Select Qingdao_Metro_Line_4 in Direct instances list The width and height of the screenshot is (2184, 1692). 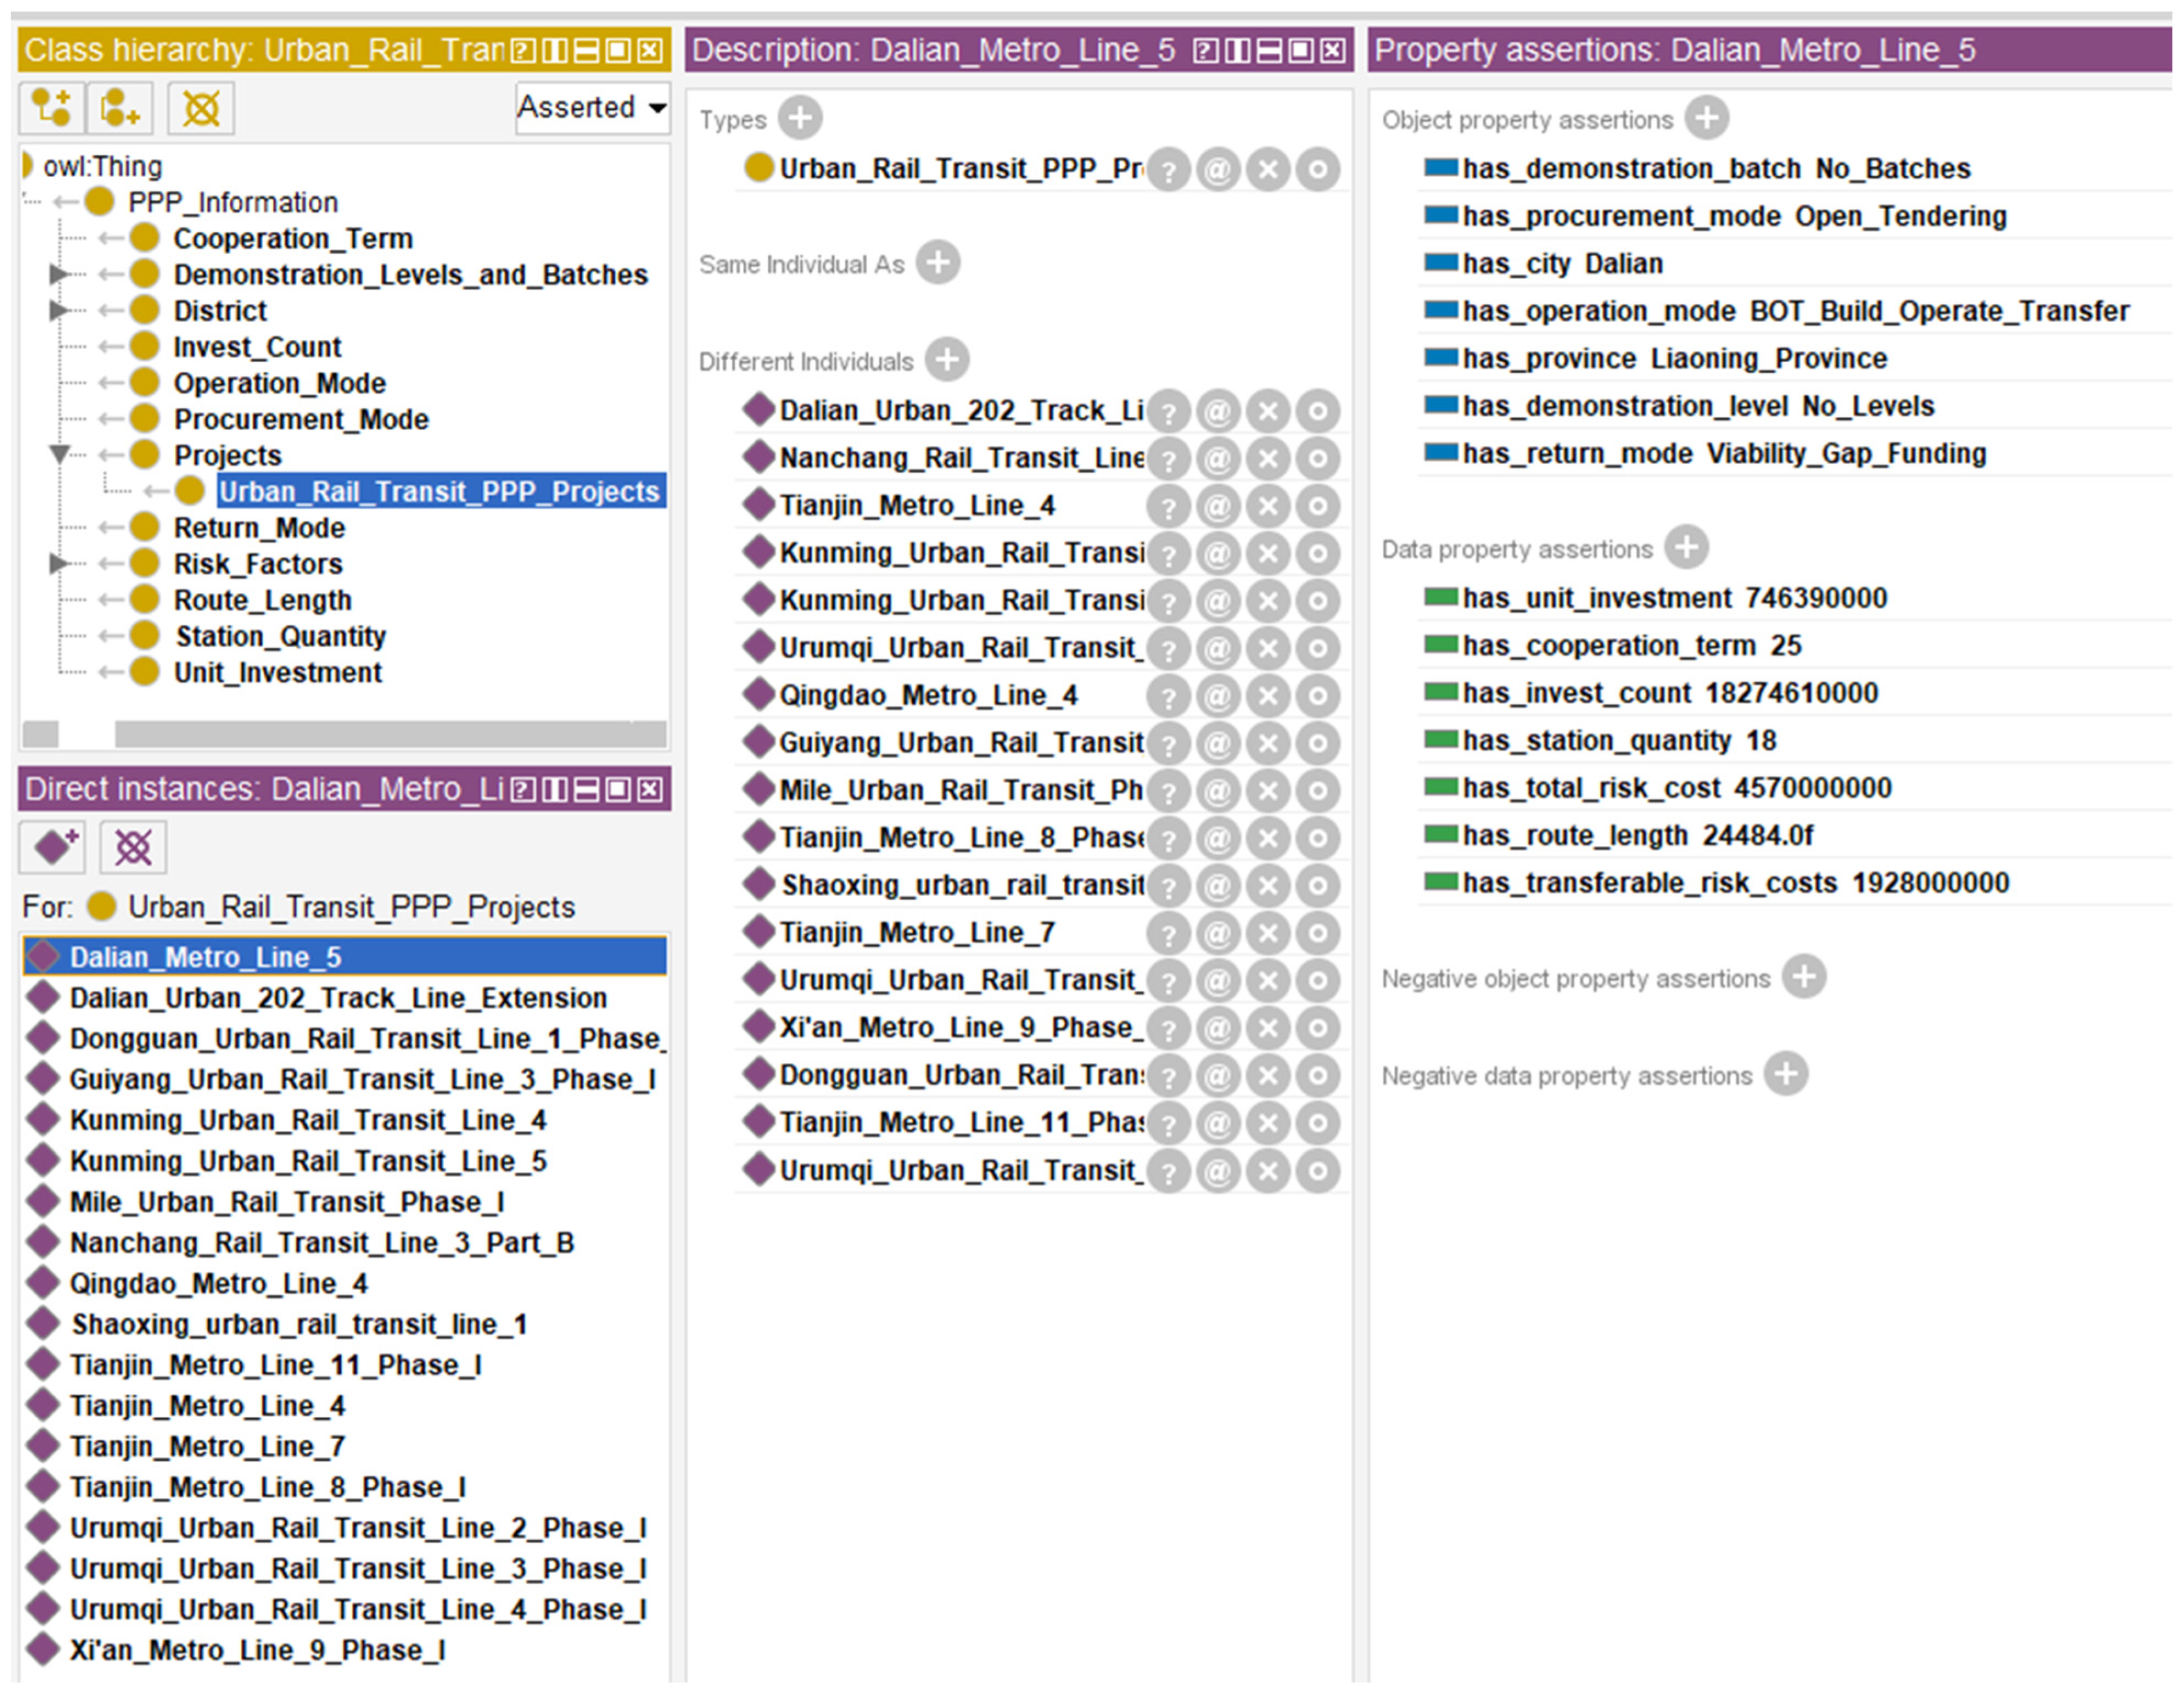click(218, 1283)
